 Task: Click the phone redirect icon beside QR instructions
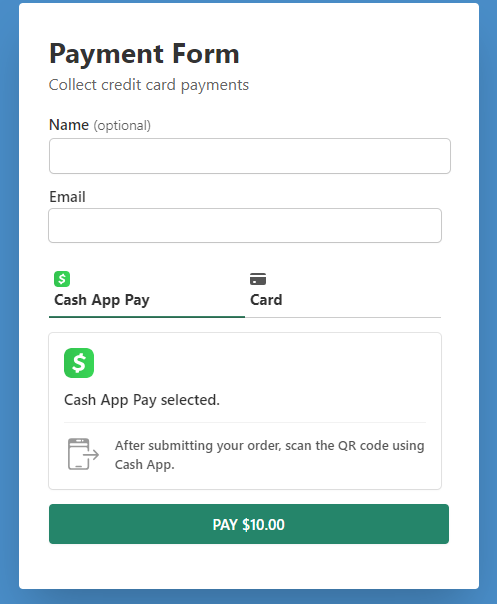click(83, 454)
